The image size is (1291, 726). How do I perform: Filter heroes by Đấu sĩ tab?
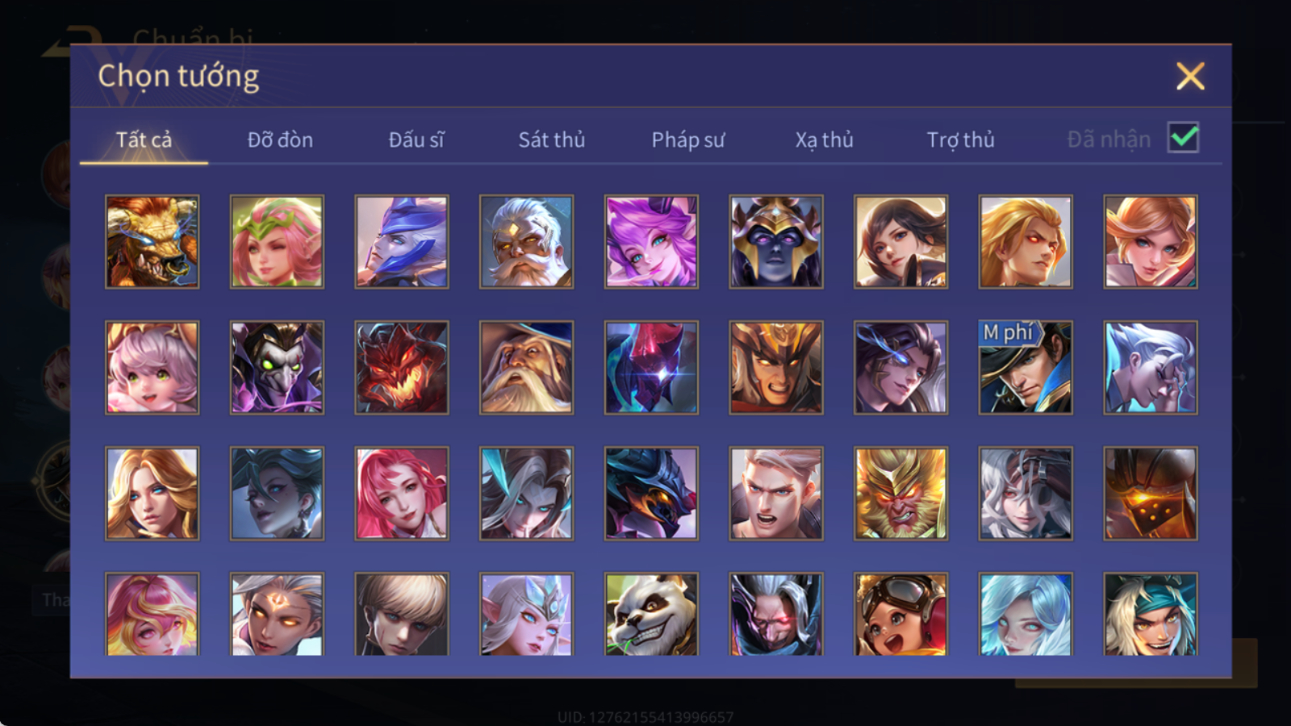click(x=416, y=140)
